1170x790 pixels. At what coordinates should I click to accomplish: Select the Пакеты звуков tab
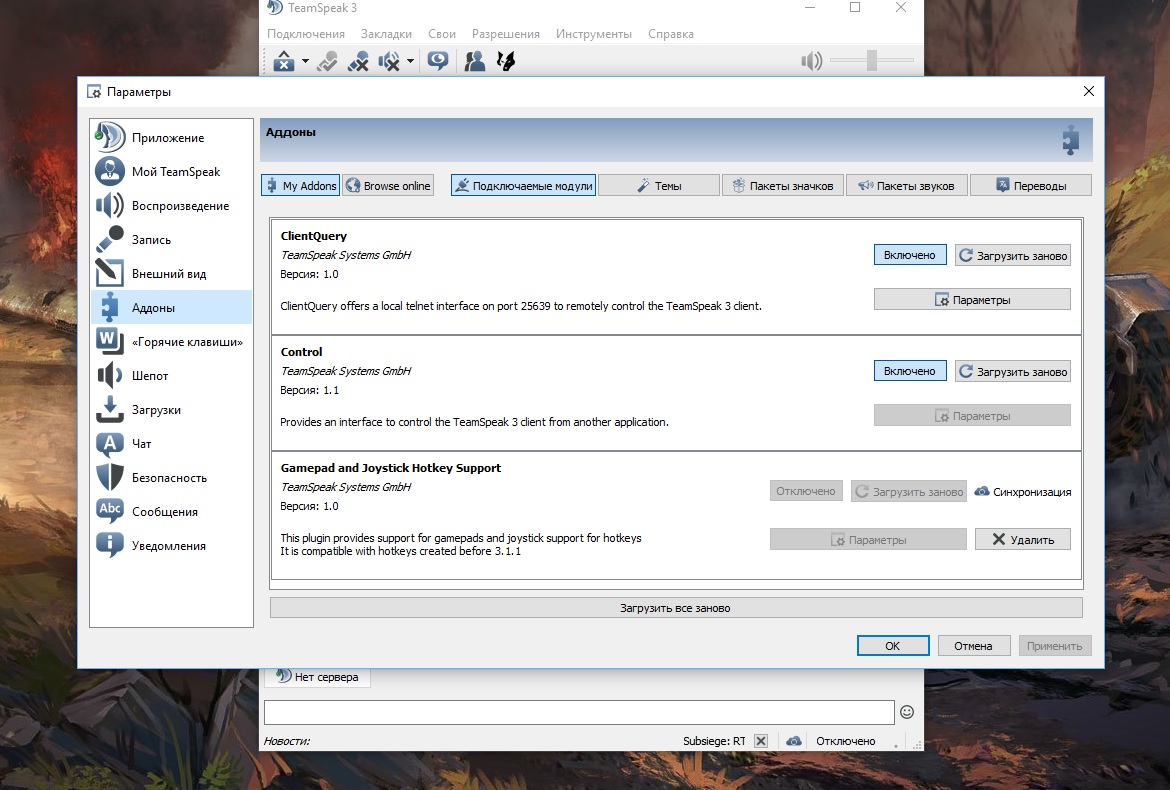coord(907,186)
